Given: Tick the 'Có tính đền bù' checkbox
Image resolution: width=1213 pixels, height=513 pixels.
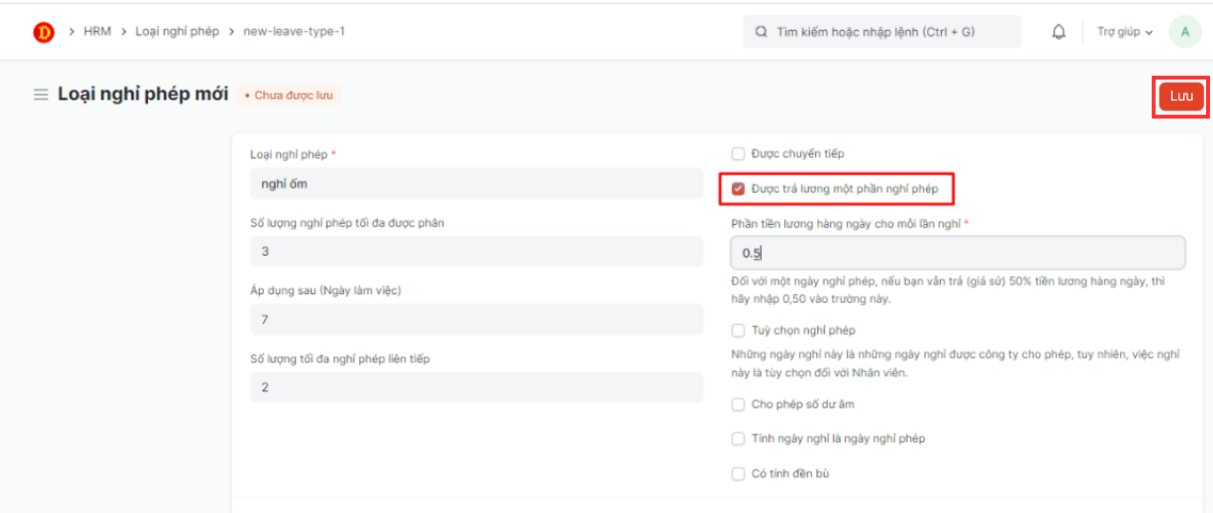Looking at the screenshot, I should pos(738,473).
